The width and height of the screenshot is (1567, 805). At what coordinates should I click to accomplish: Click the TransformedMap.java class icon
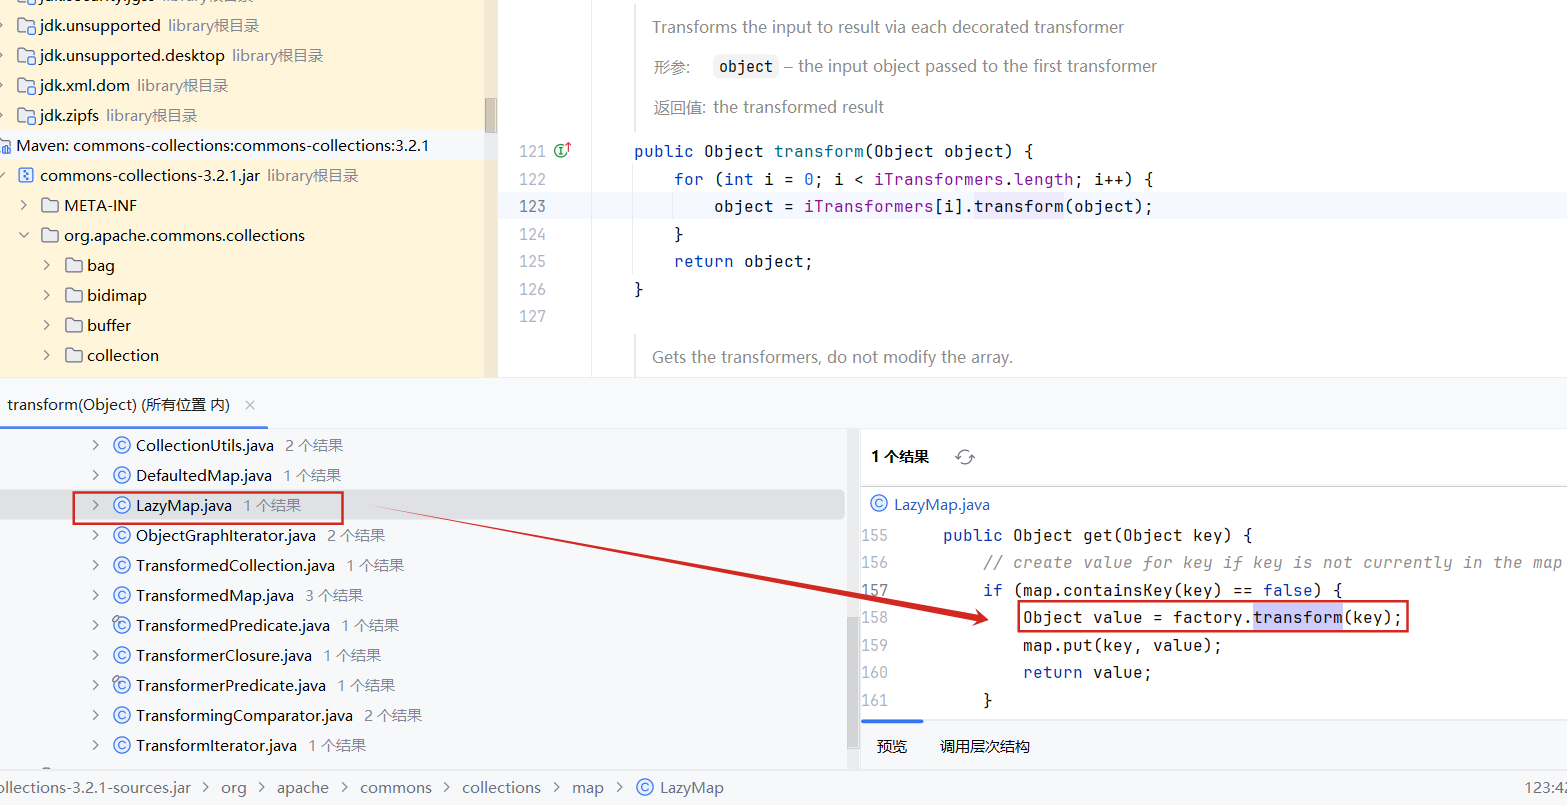point(122,595)
